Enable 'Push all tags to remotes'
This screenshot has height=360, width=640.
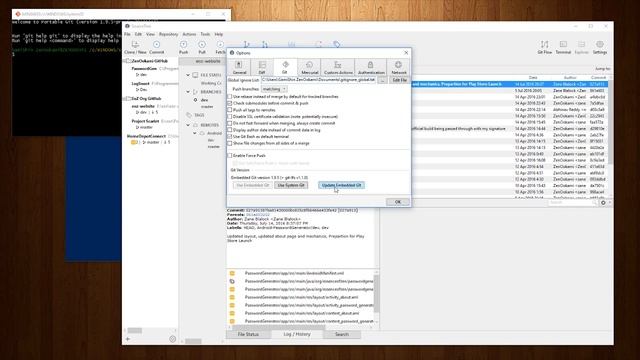click(x=230, y=110)
